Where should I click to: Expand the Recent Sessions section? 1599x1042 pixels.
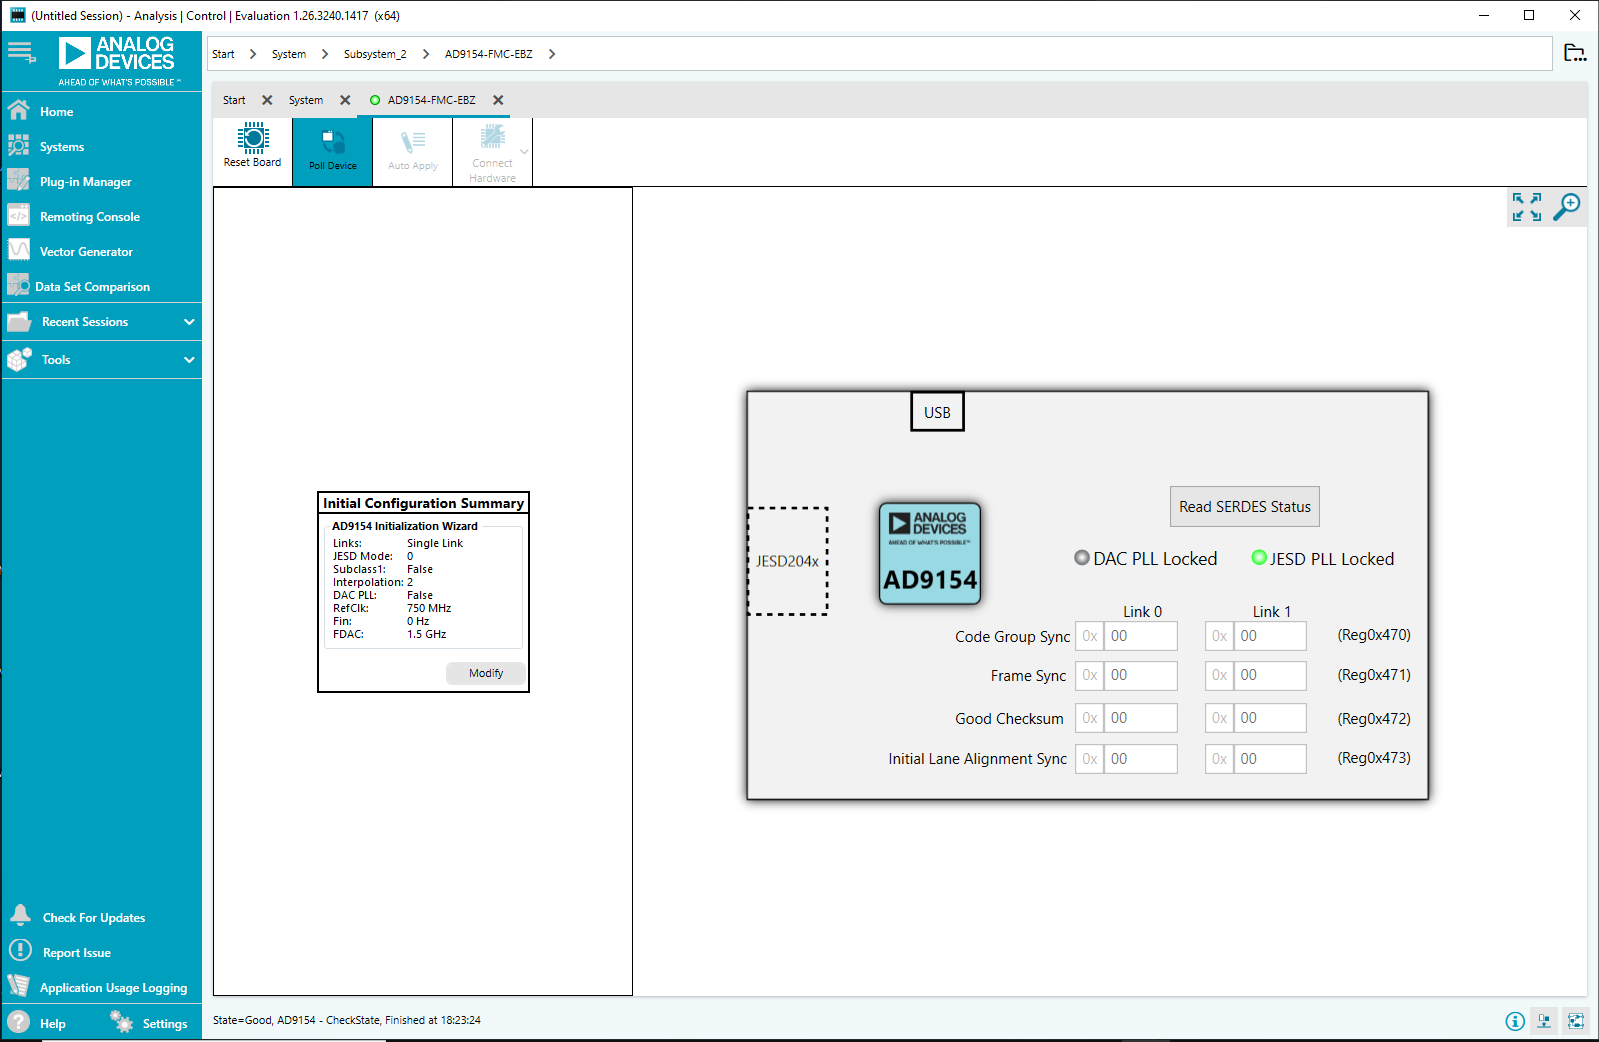pyautogui.click(x=189, y=322)
